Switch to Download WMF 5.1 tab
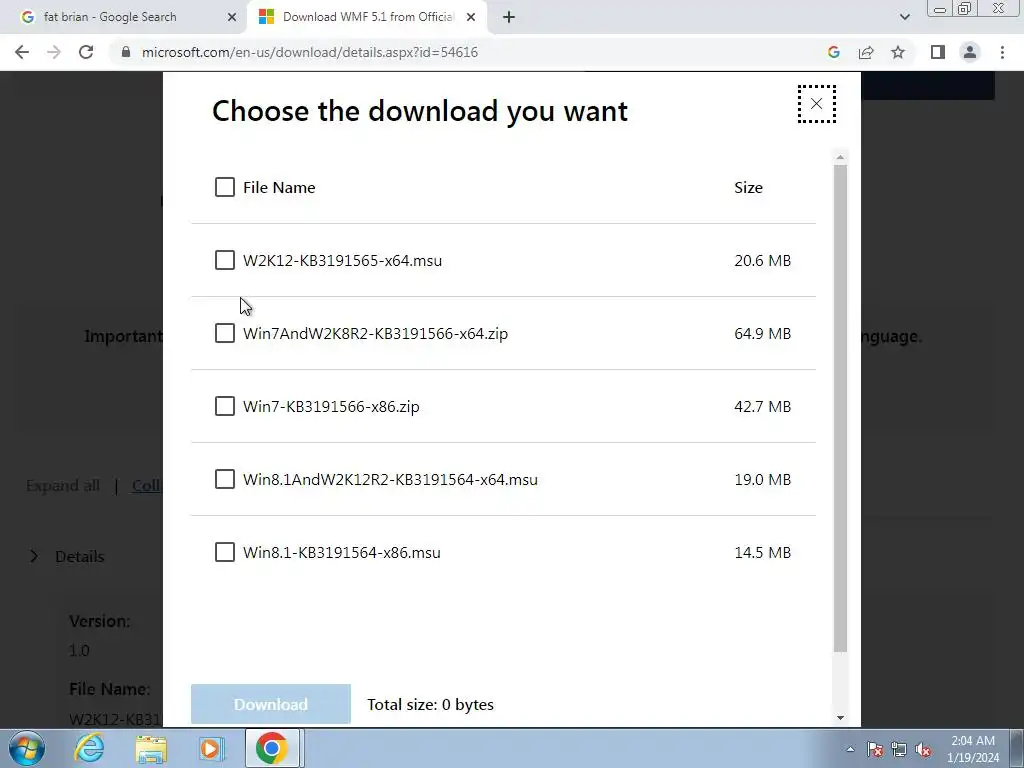Viewport: 1024px width, 768px height. (367, 17)
